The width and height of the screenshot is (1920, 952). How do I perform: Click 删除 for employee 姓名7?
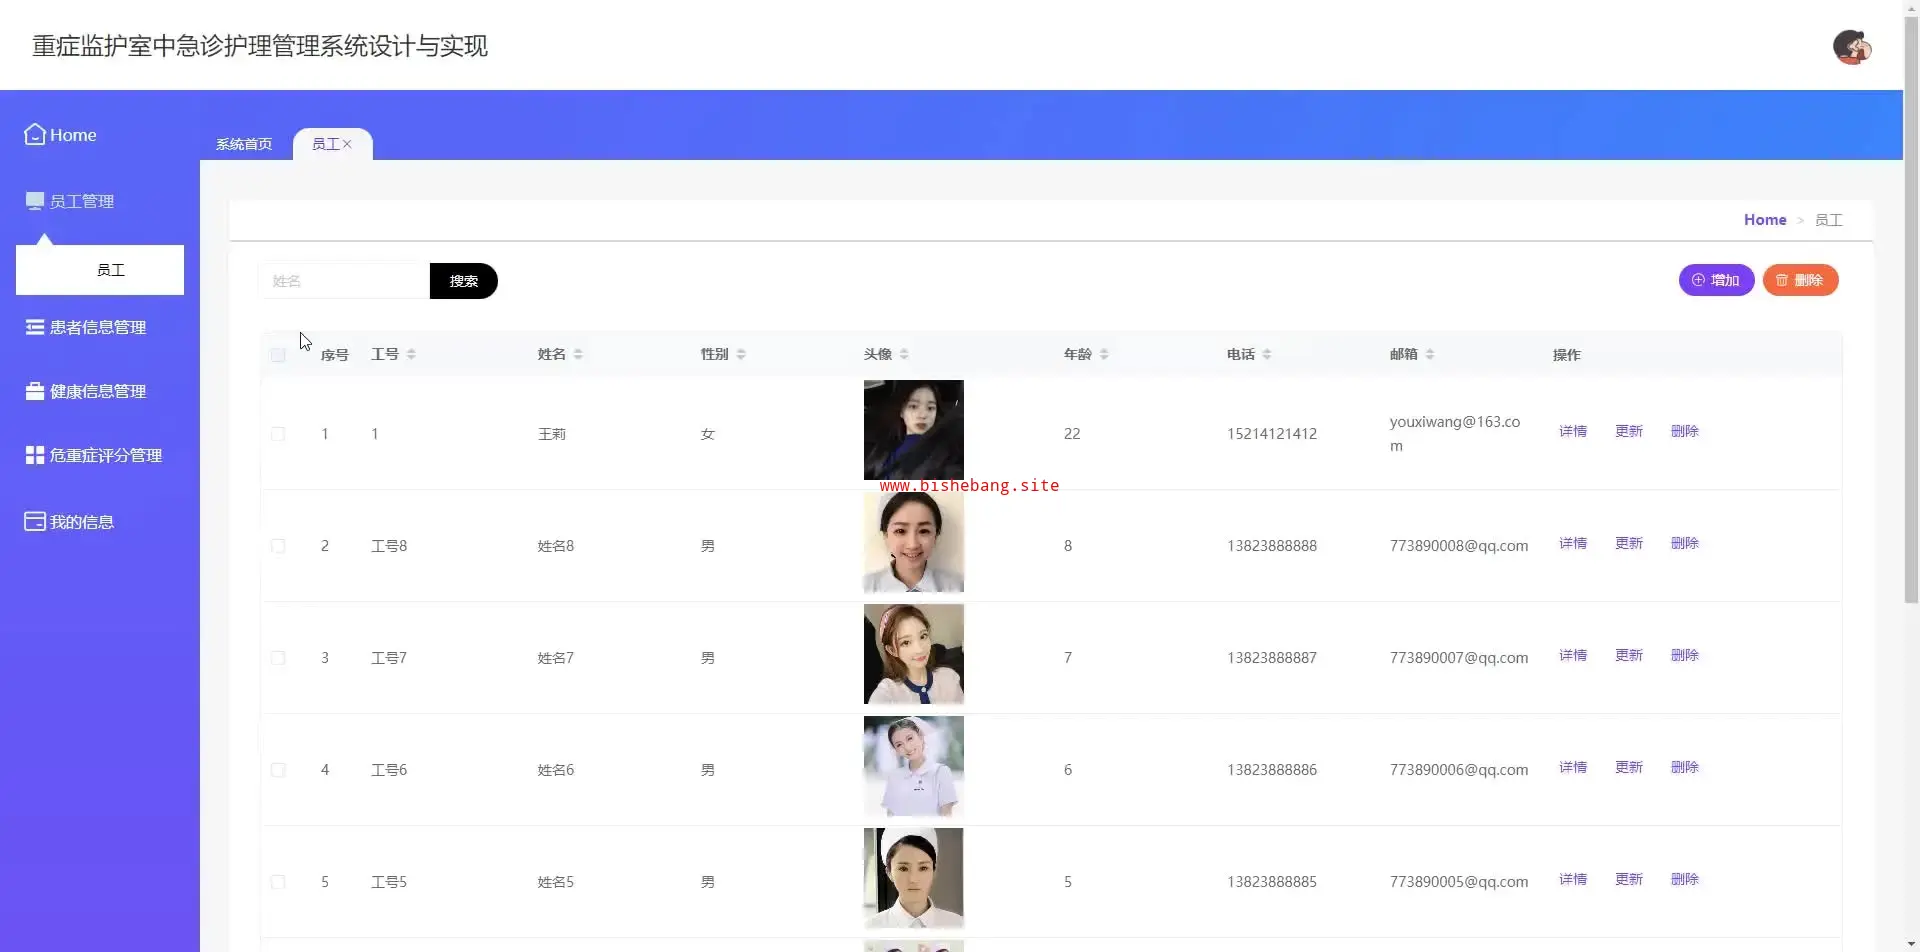click(1685, 655)
